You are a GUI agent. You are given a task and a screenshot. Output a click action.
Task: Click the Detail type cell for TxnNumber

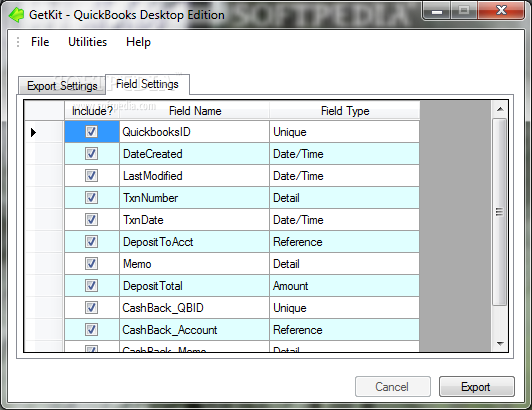344,198
